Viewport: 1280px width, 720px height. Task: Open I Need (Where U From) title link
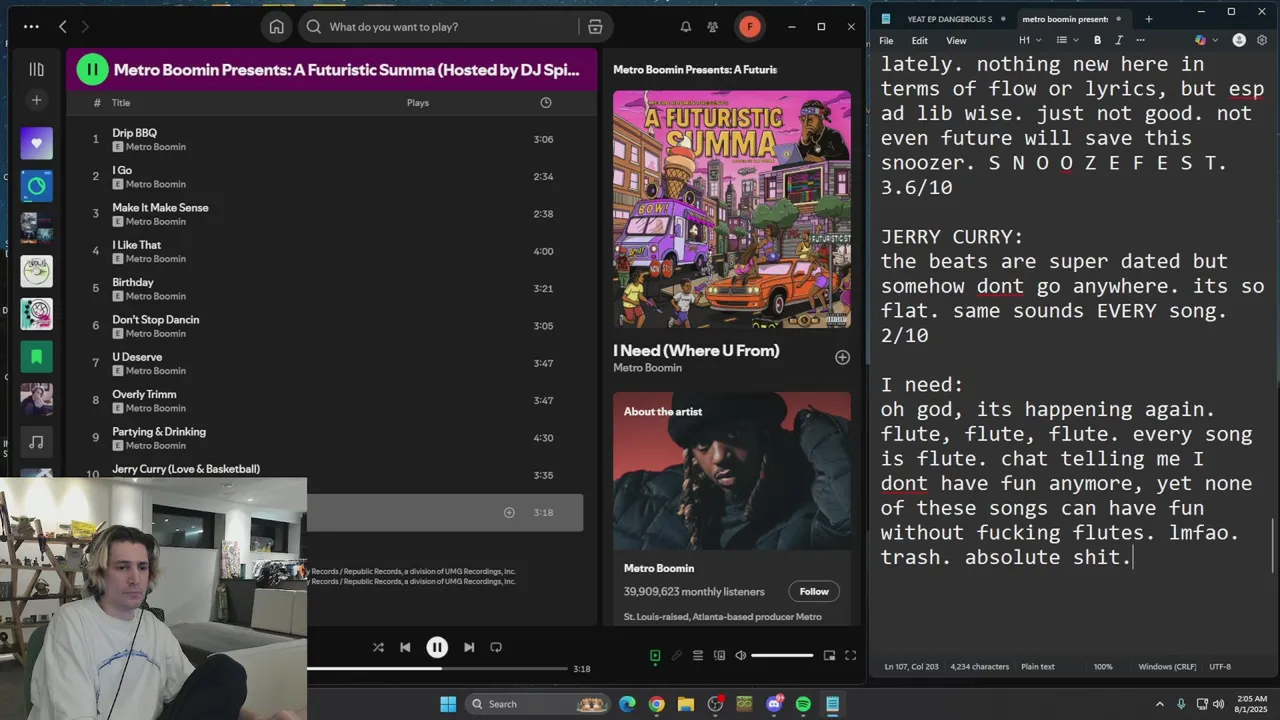(x=696, y=351)
